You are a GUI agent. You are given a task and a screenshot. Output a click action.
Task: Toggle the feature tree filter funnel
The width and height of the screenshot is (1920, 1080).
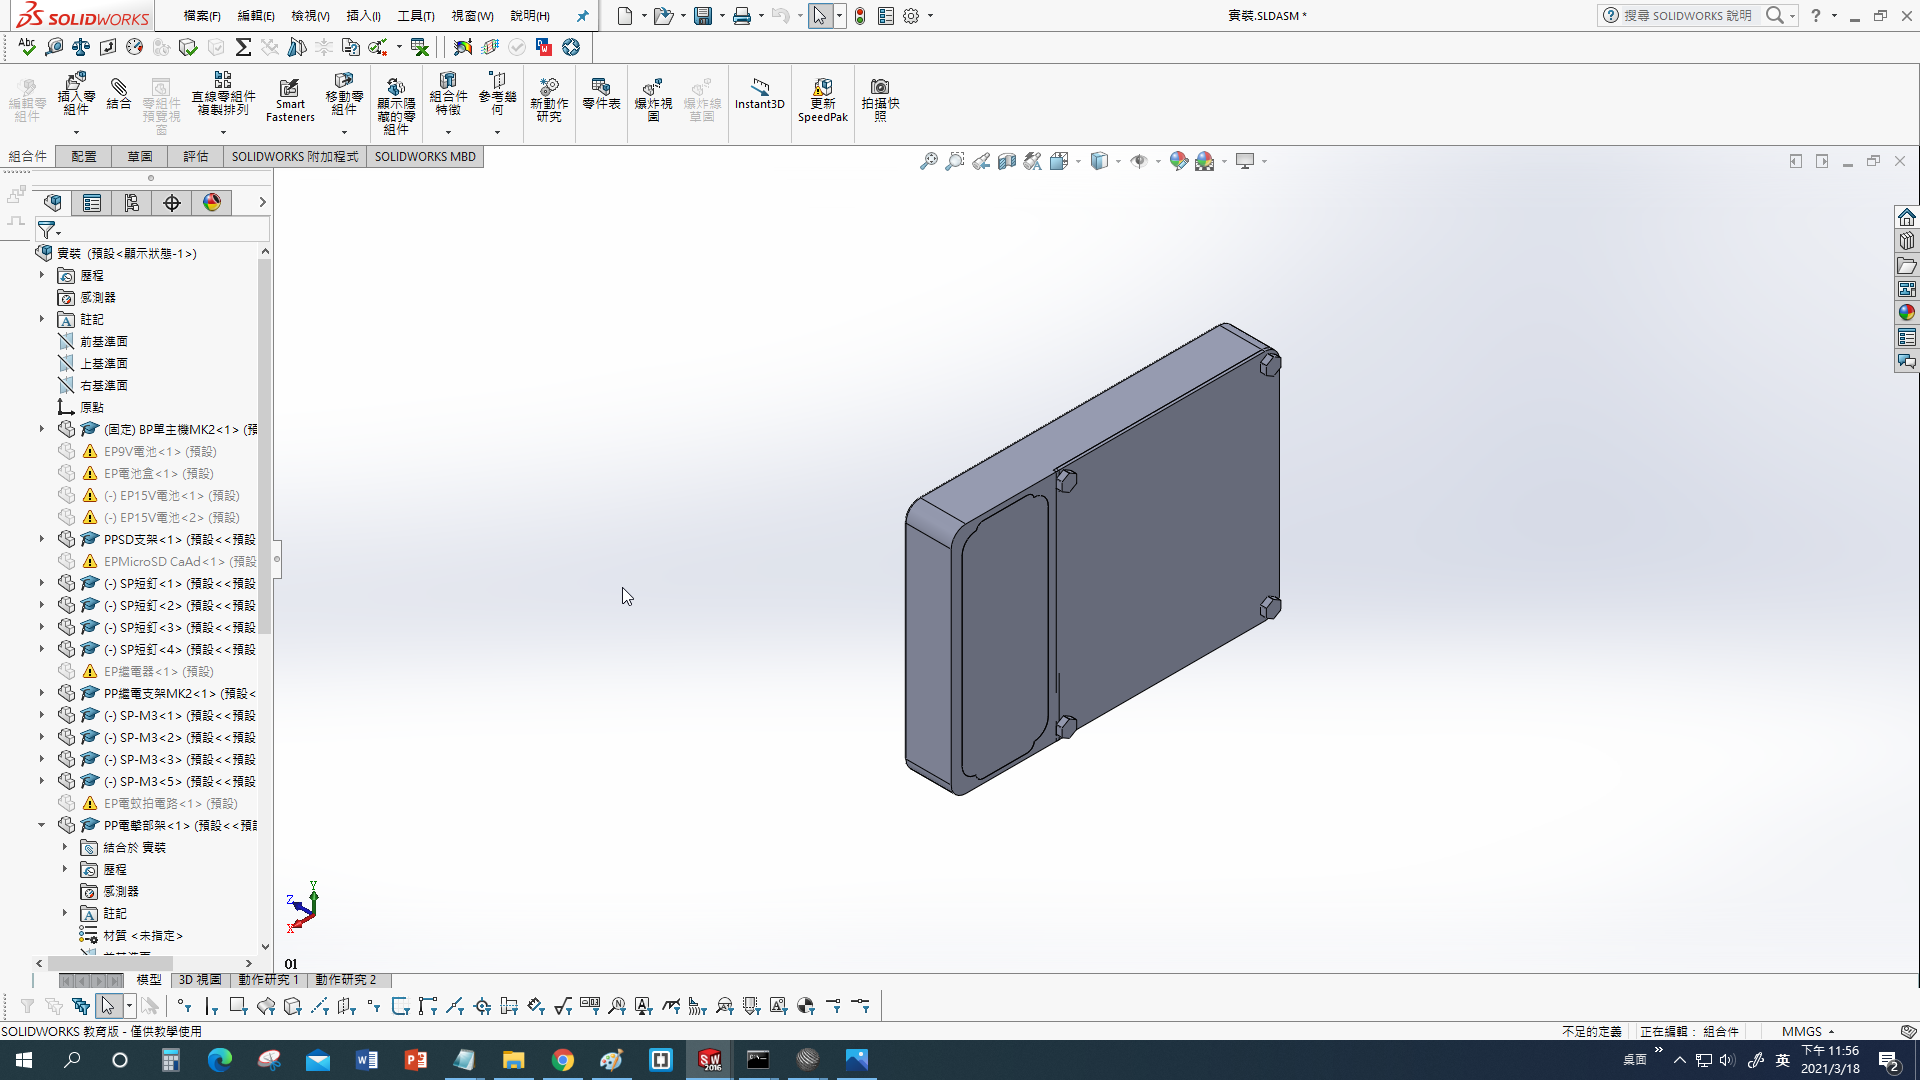[46, 230]
